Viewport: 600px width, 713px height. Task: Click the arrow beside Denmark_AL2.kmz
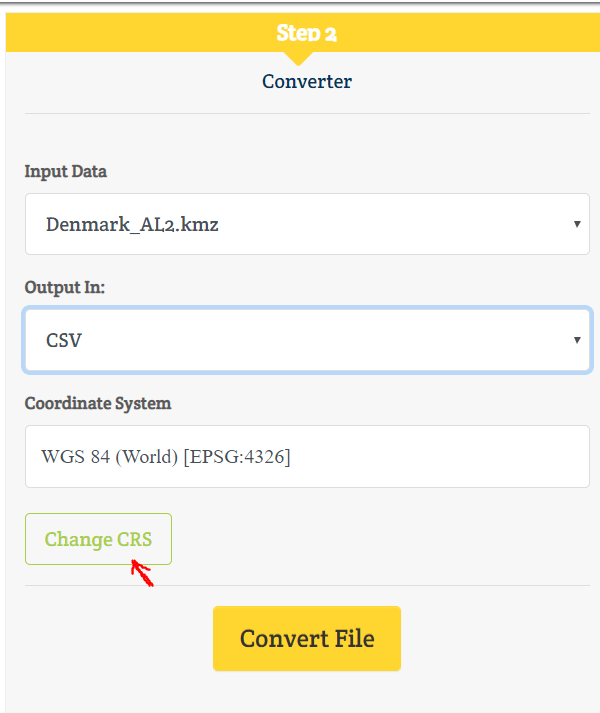[x=577, y=224]
